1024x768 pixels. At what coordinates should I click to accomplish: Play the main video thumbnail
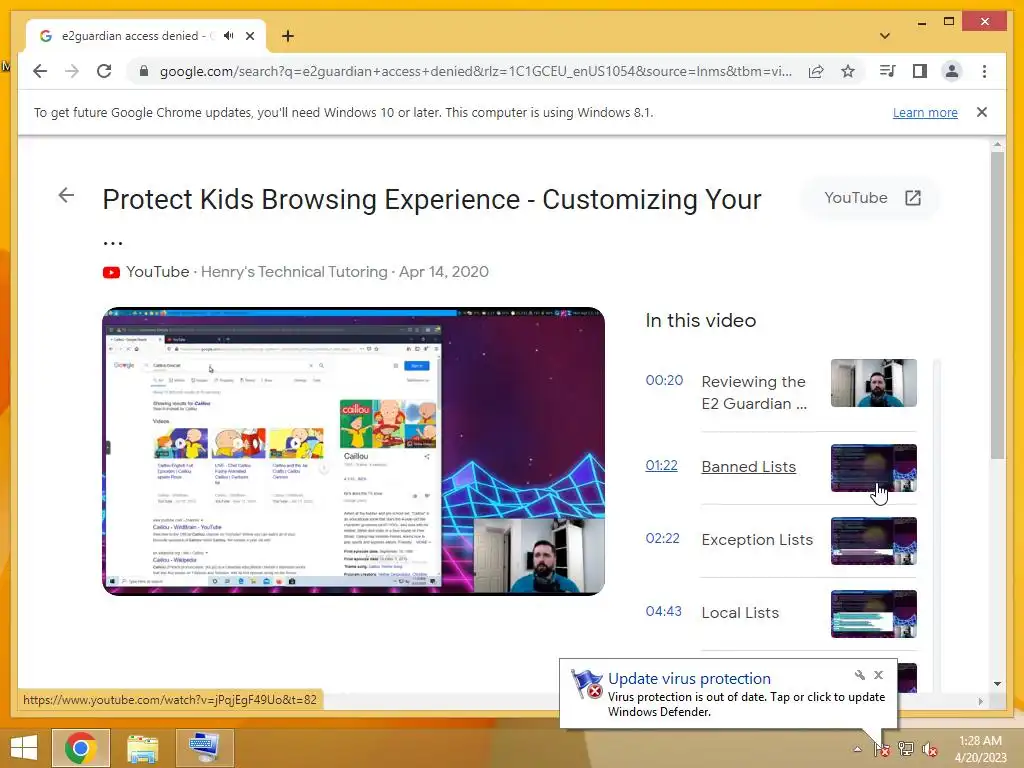353,451
